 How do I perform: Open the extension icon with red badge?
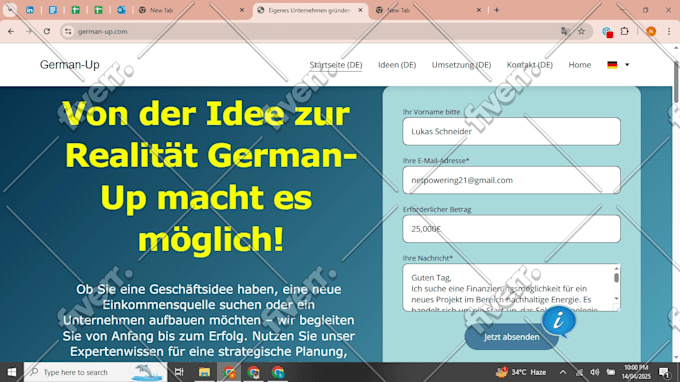607,32
